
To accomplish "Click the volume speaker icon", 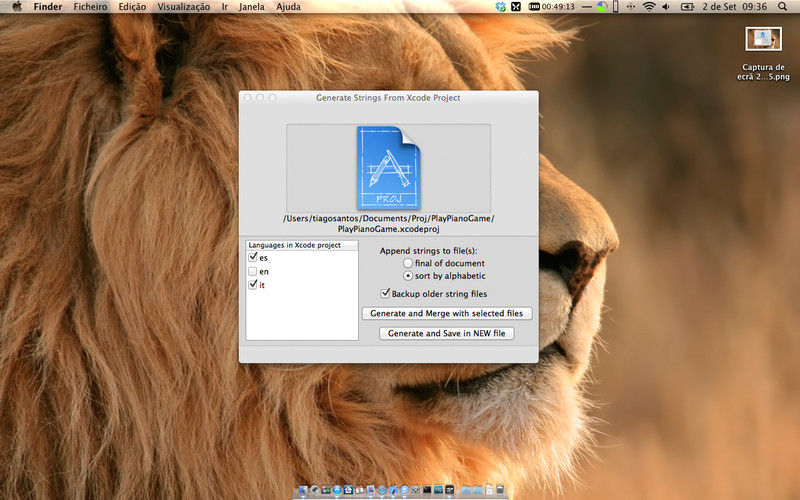I will point(666,7).
